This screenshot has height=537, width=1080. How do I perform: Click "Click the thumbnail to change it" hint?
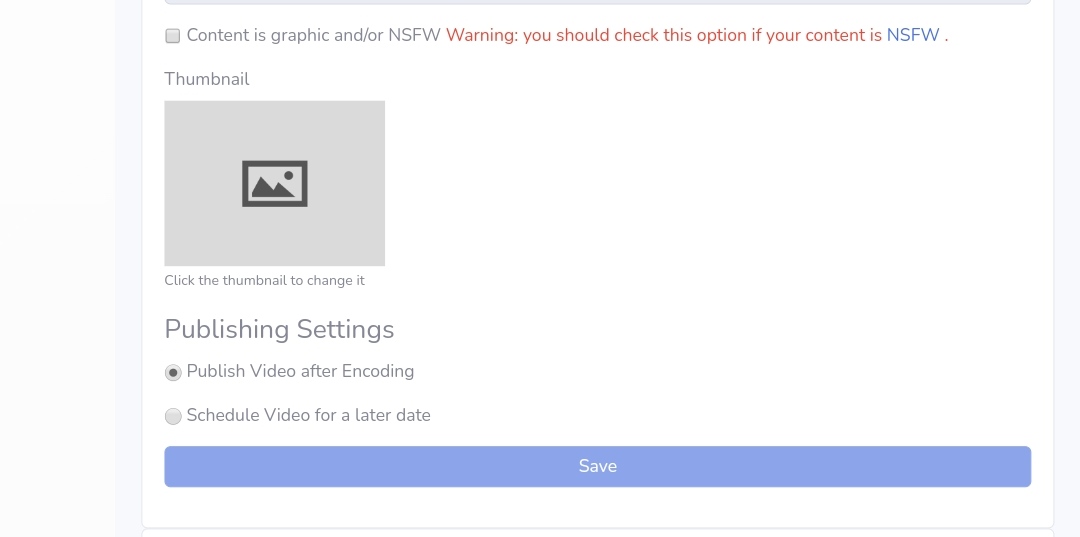(264, 280)
